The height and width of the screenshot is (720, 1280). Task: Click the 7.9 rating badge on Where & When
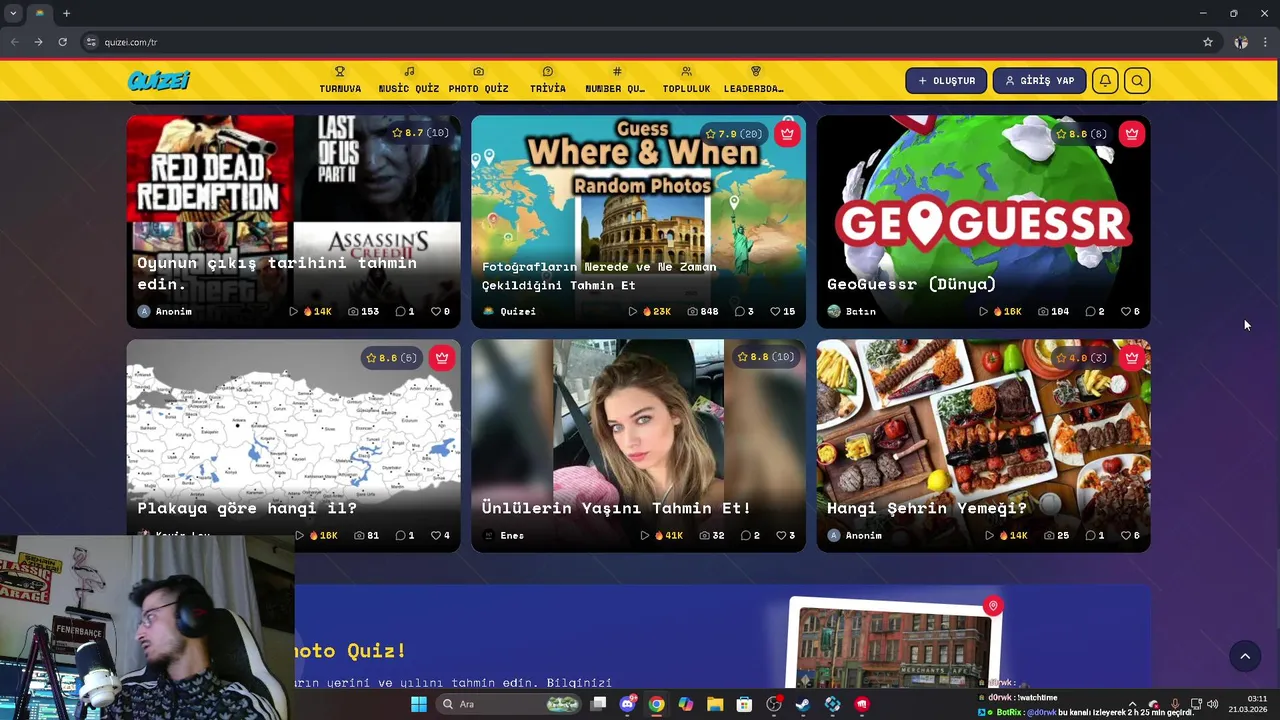click(x=733, y=133)
